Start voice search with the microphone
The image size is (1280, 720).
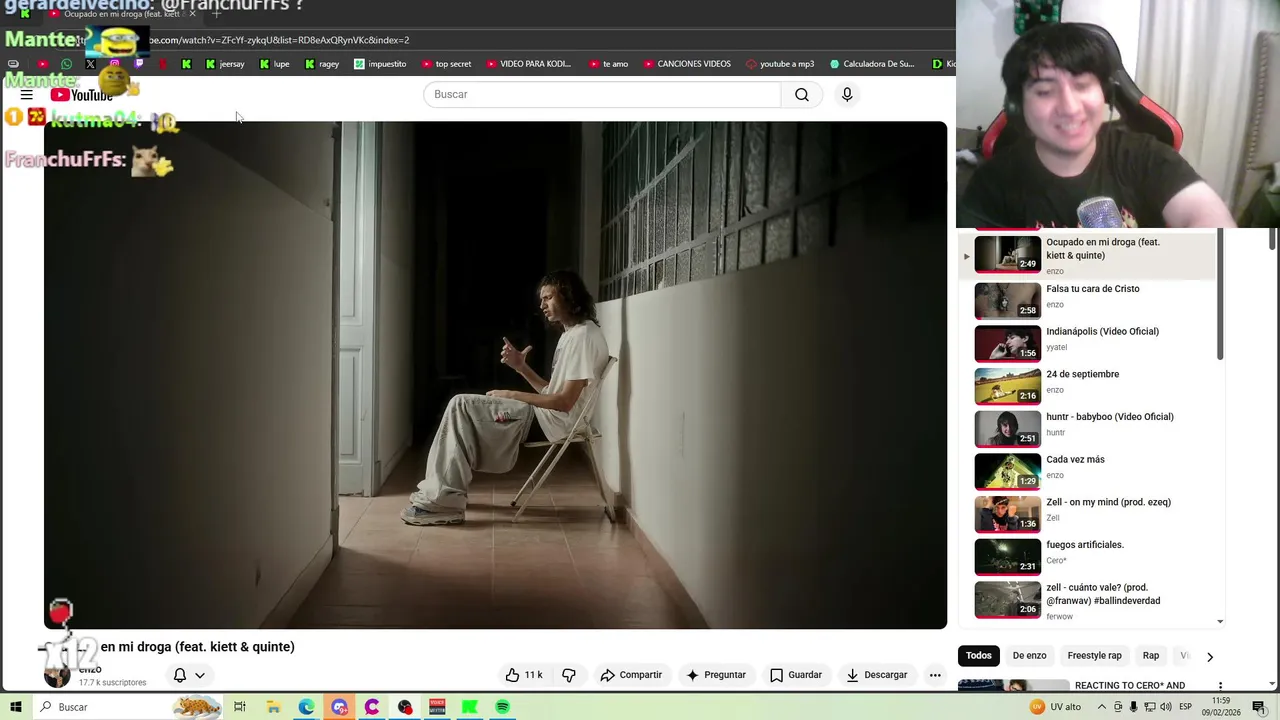tap(847, 94)
